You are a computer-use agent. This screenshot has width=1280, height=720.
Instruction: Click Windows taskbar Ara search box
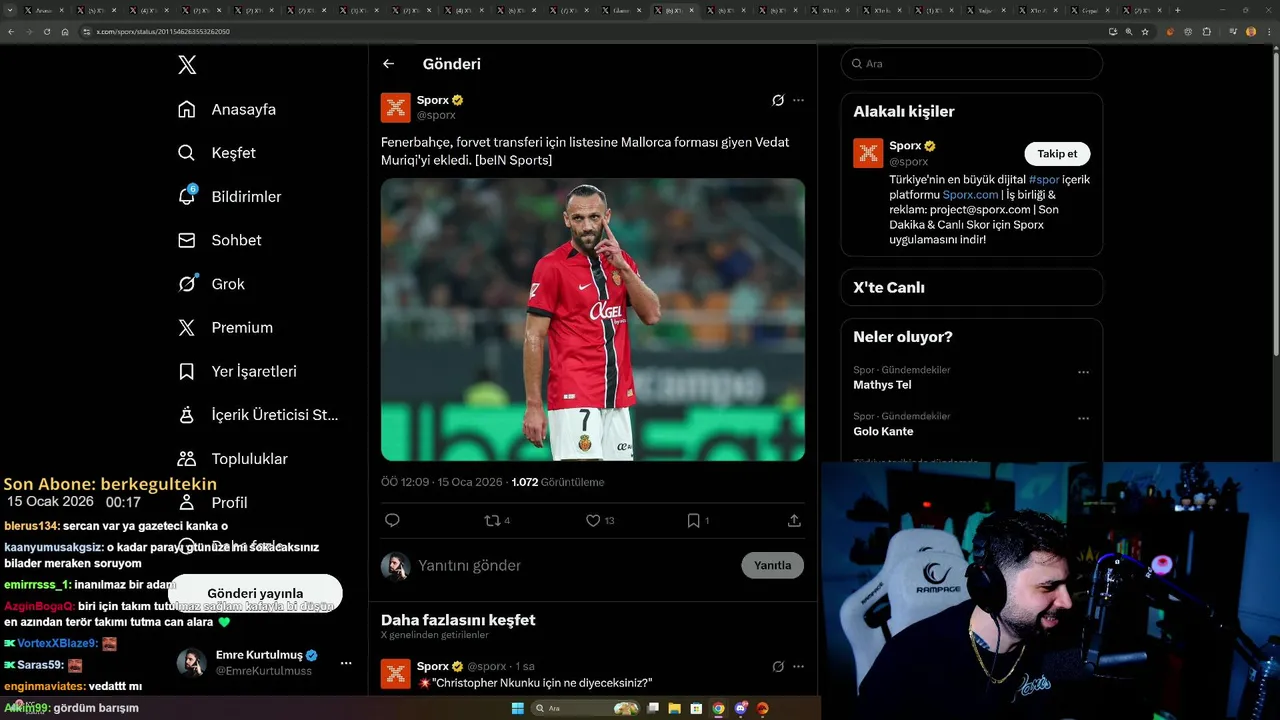point(587,708)
